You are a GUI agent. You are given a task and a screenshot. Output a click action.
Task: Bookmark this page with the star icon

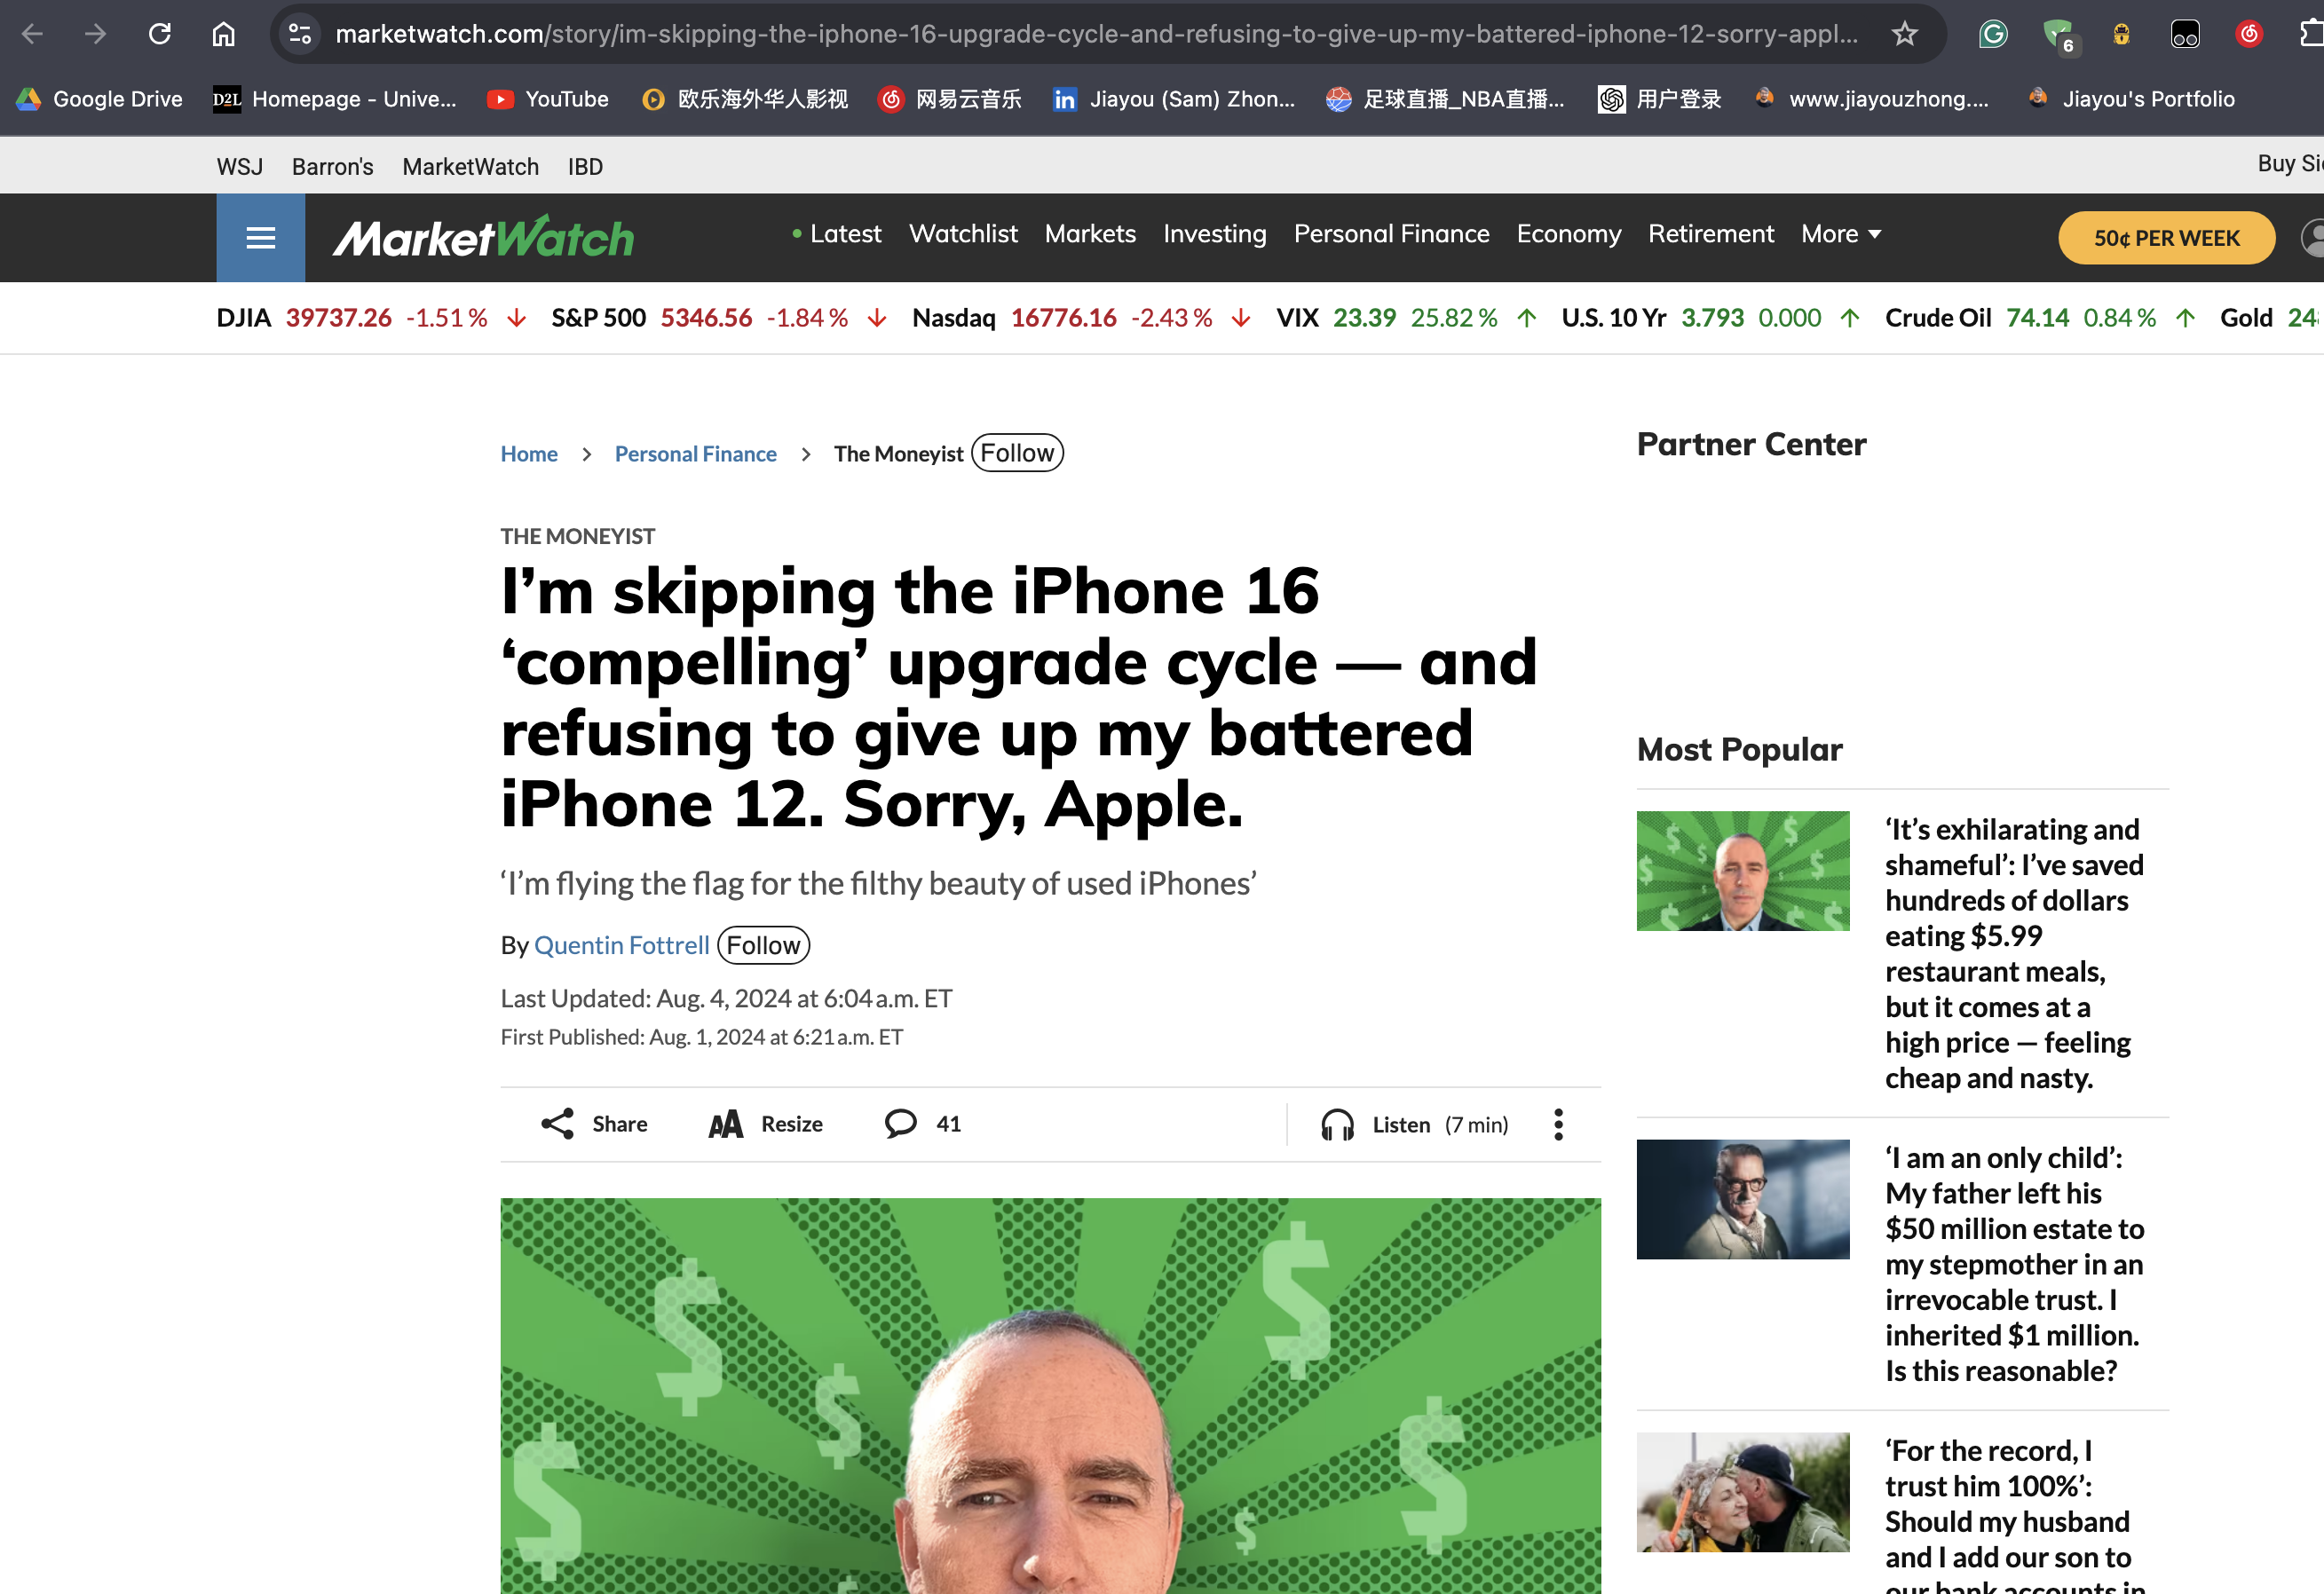point(1904,34)
